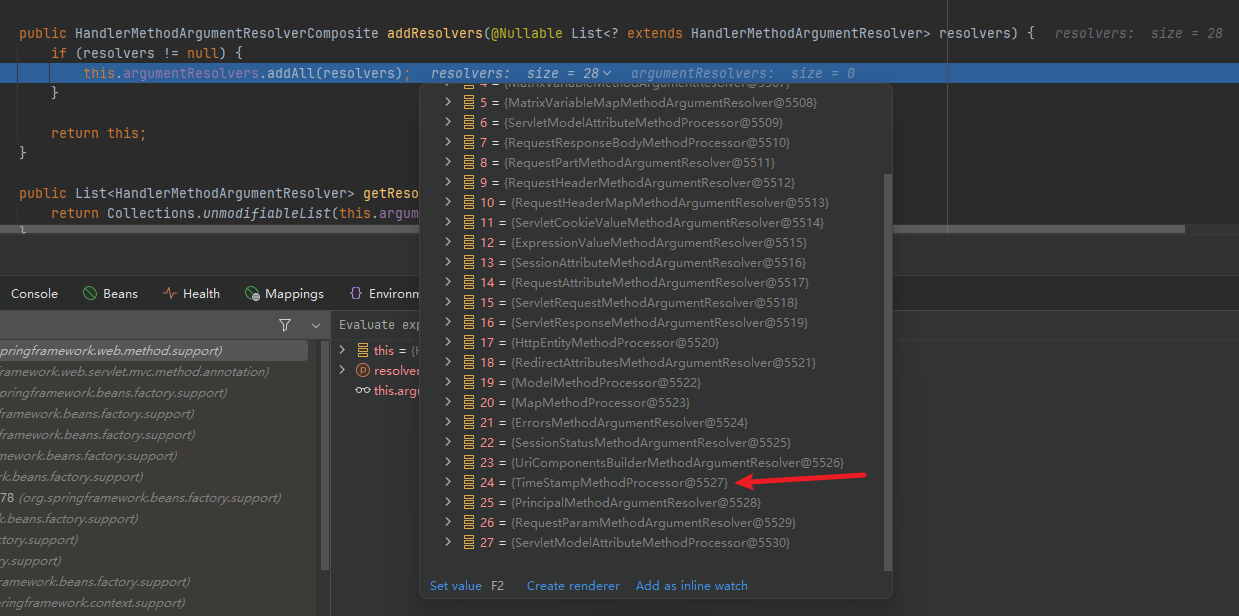The width and height of the screenshot is (1239, 616).
Task: Click the popup's vertical scrollbar
Action: pos(885,370)
